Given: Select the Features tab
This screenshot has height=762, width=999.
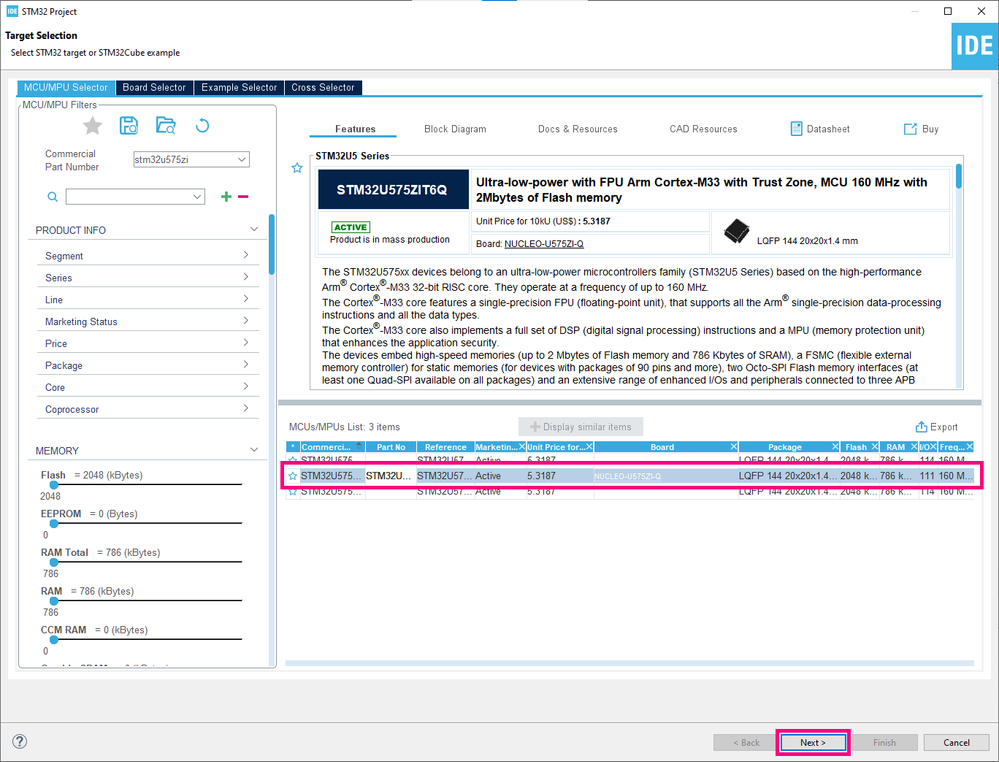Looking at the screenshot, I should (355, 129).
